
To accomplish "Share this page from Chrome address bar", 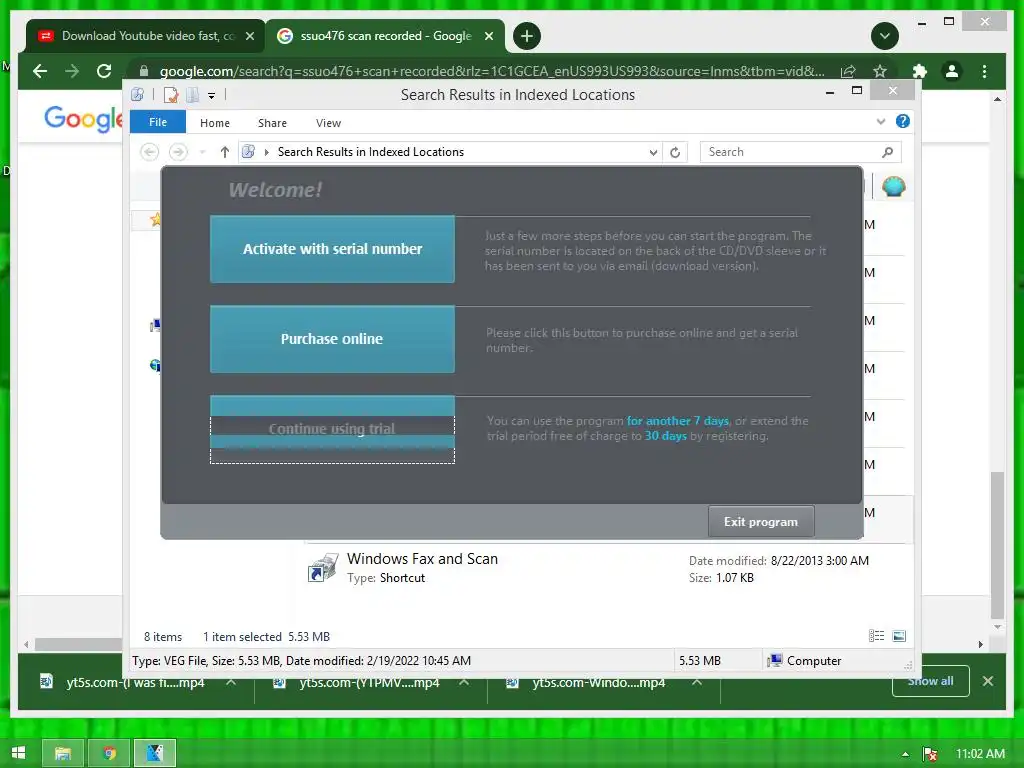I will (848, 71).
